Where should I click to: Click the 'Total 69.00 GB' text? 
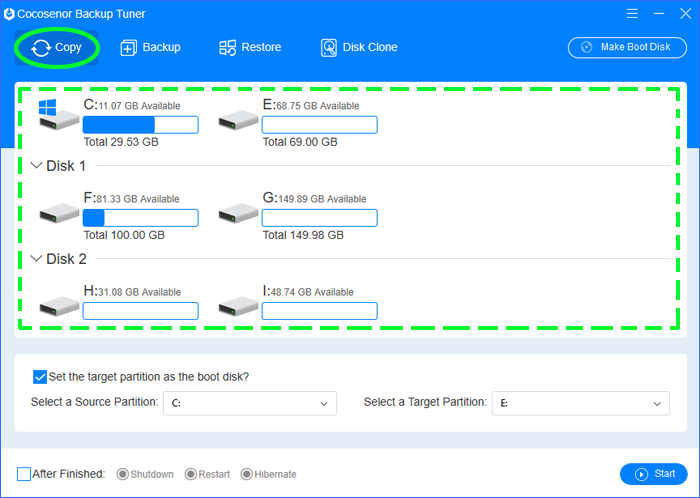(300, 142)
